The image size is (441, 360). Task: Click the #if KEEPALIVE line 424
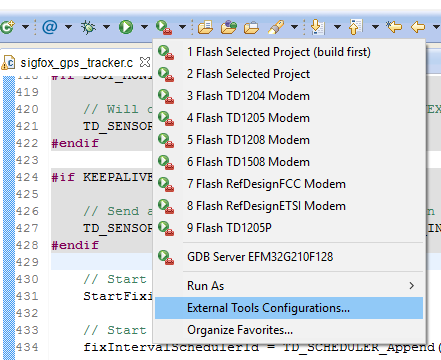[102, 177]
